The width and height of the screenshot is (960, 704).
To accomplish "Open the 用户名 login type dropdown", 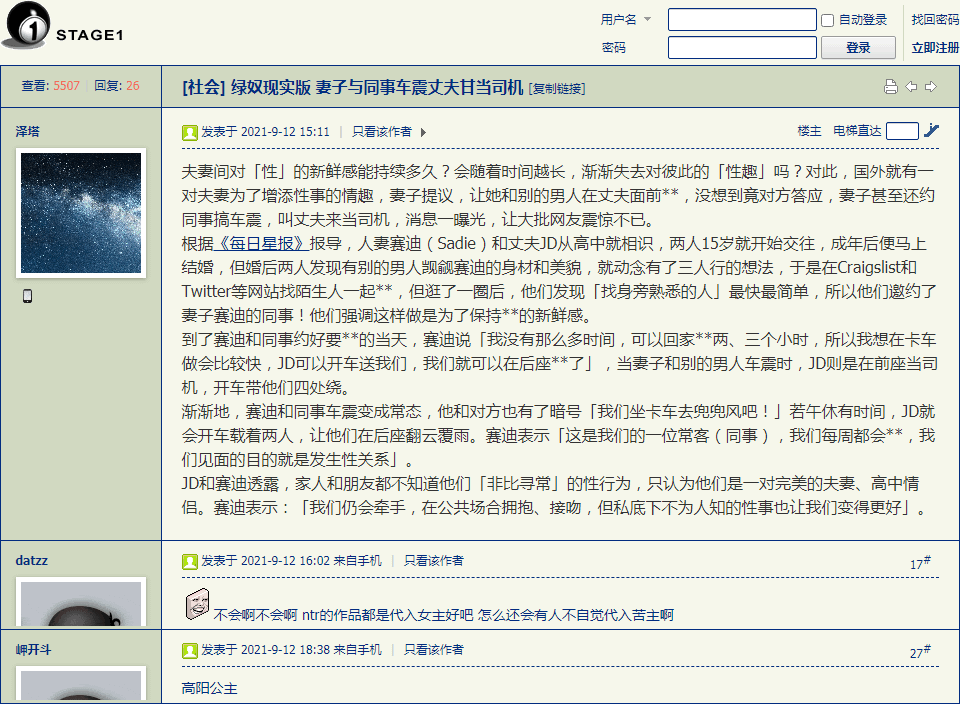I will tap(626, 20).
